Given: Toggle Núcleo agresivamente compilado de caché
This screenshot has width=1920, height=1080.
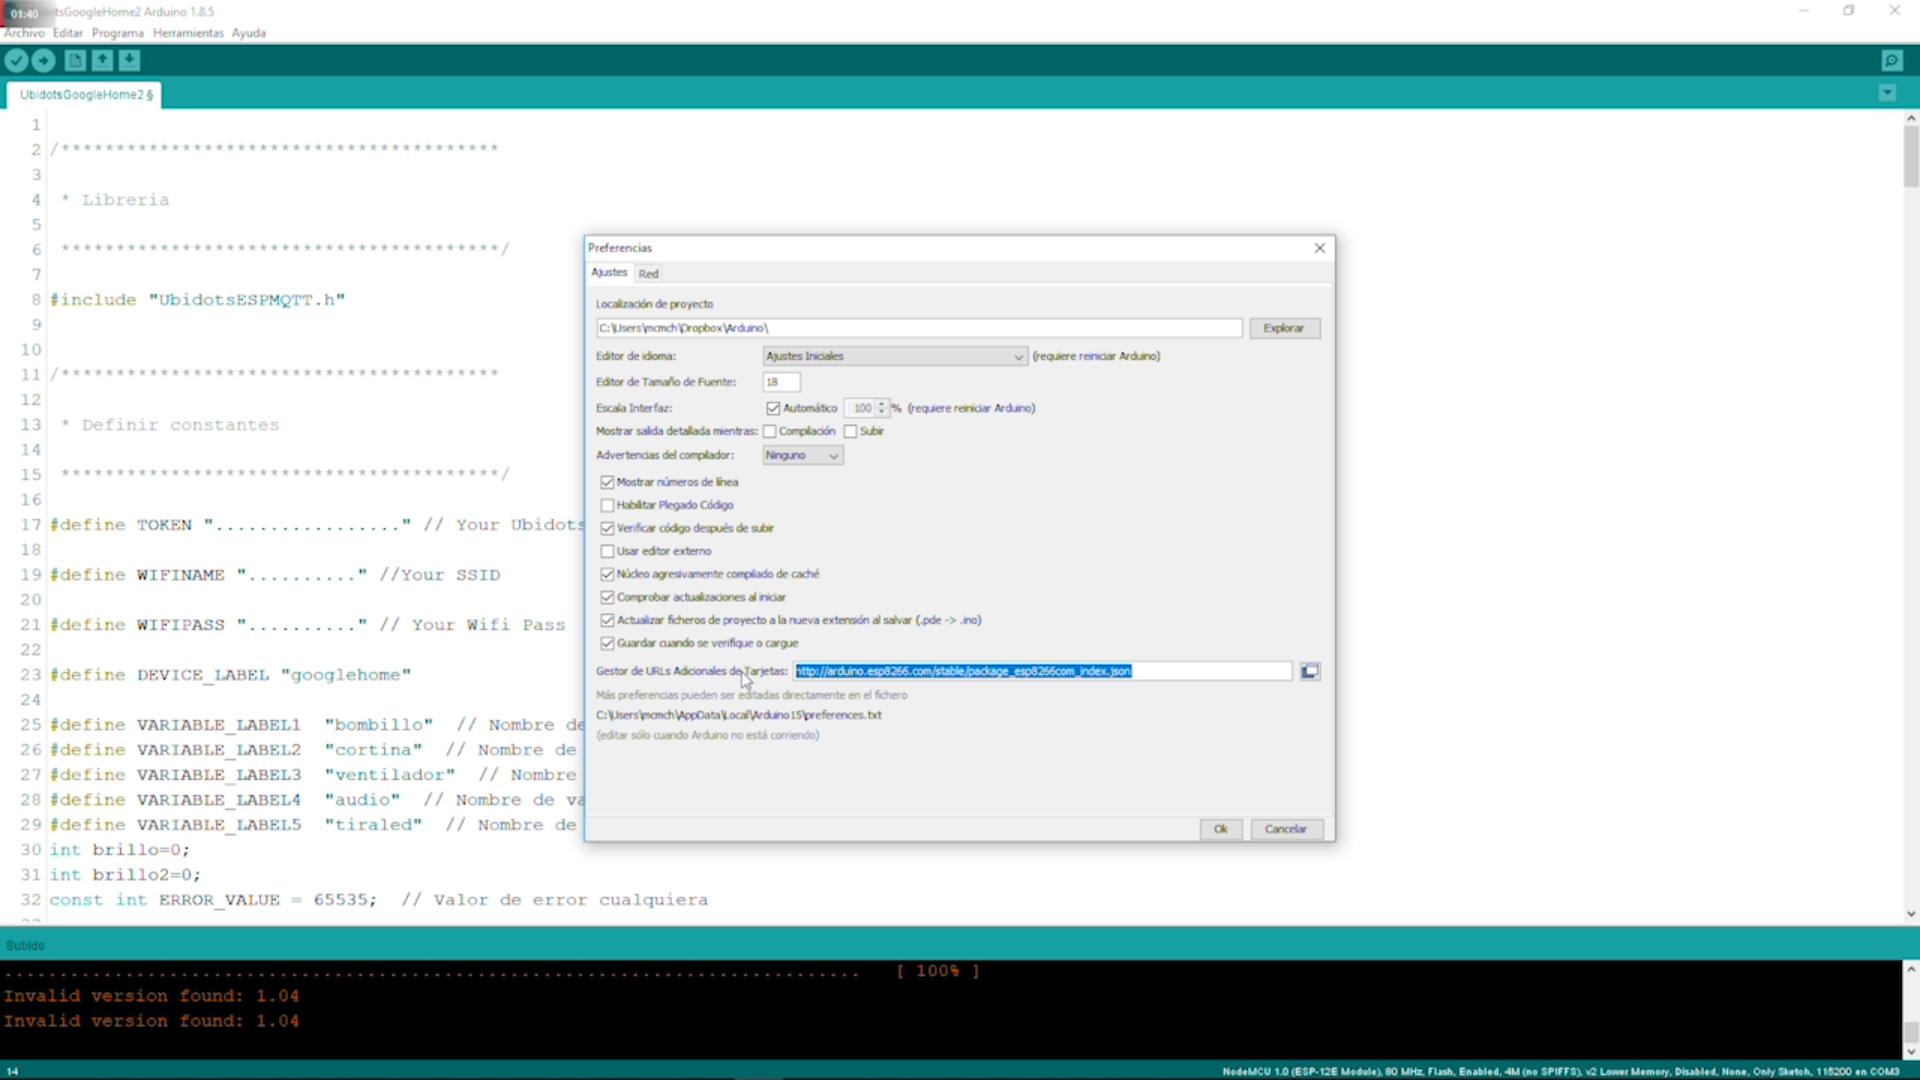Looking at the screenshot, I should coord(607,574).
